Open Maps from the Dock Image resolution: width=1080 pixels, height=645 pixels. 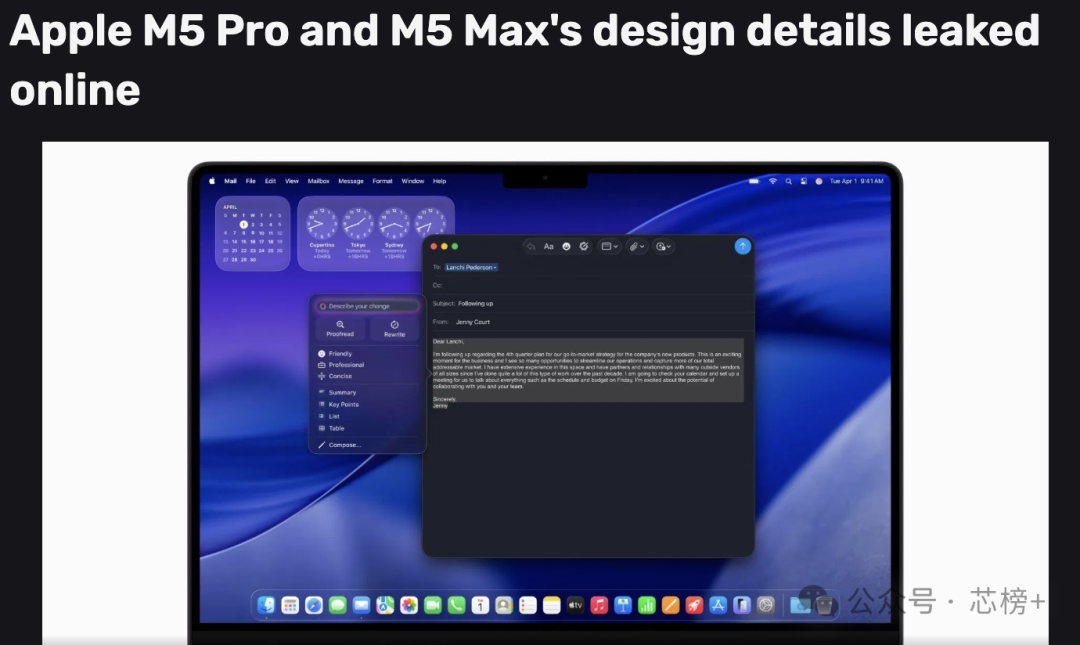pos(384,605)
